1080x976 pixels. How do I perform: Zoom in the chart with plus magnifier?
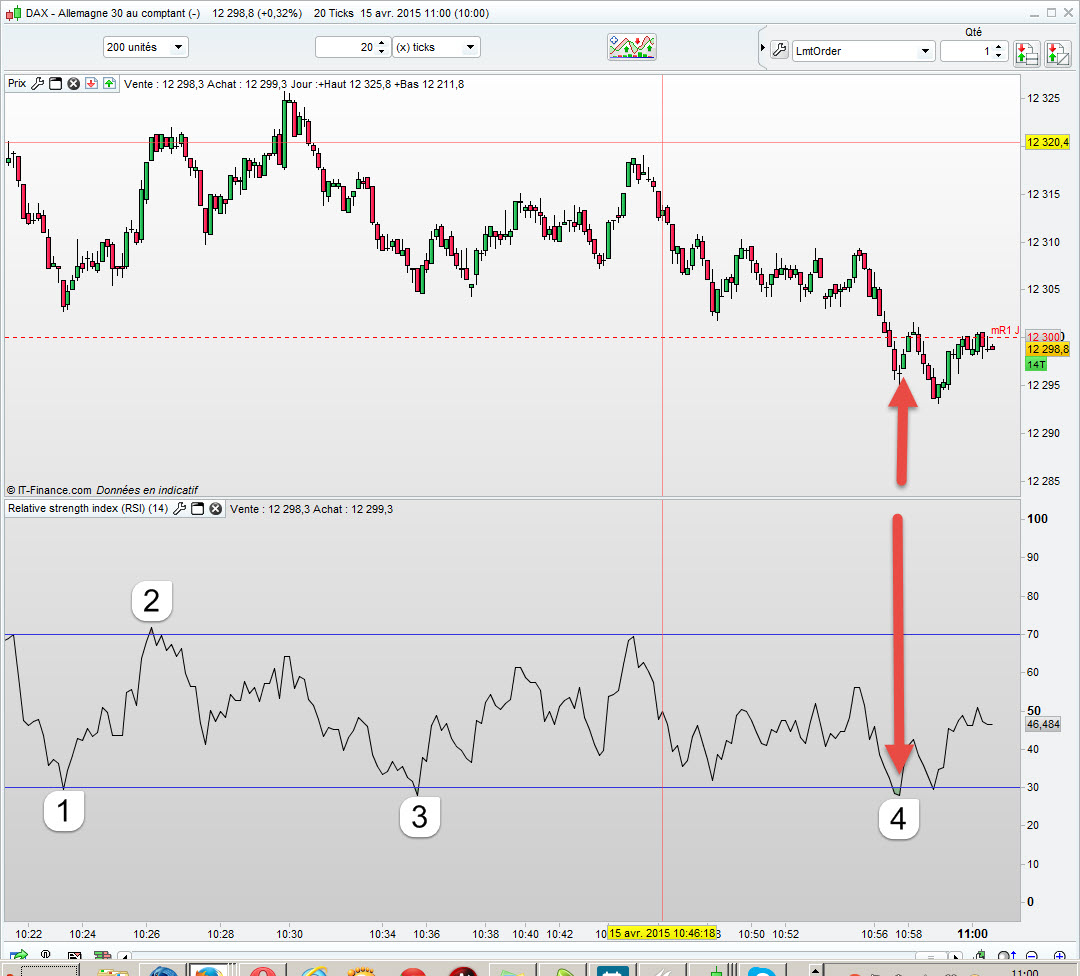pos(1060,955)
